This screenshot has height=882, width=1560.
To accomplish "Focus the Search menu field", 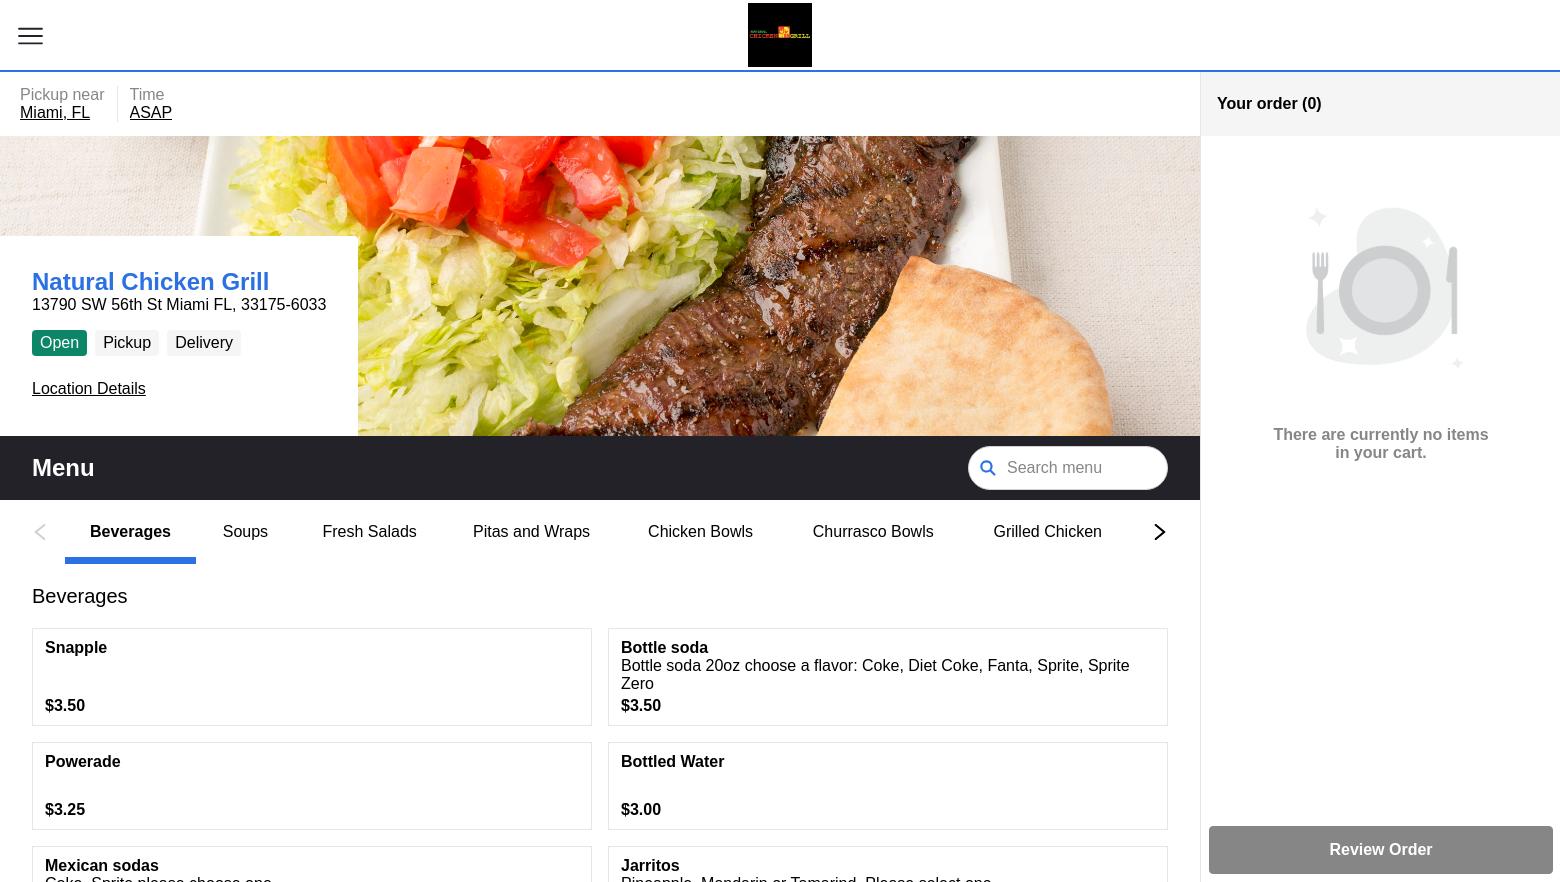I will [x=1067, y=468].
